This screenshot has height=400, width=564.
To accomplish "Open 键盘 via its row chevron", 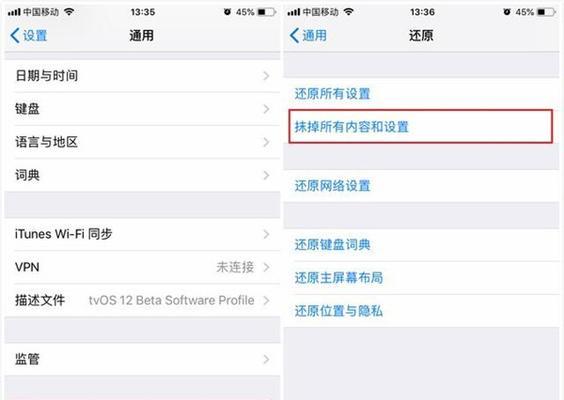I will (x=266, y=109).
